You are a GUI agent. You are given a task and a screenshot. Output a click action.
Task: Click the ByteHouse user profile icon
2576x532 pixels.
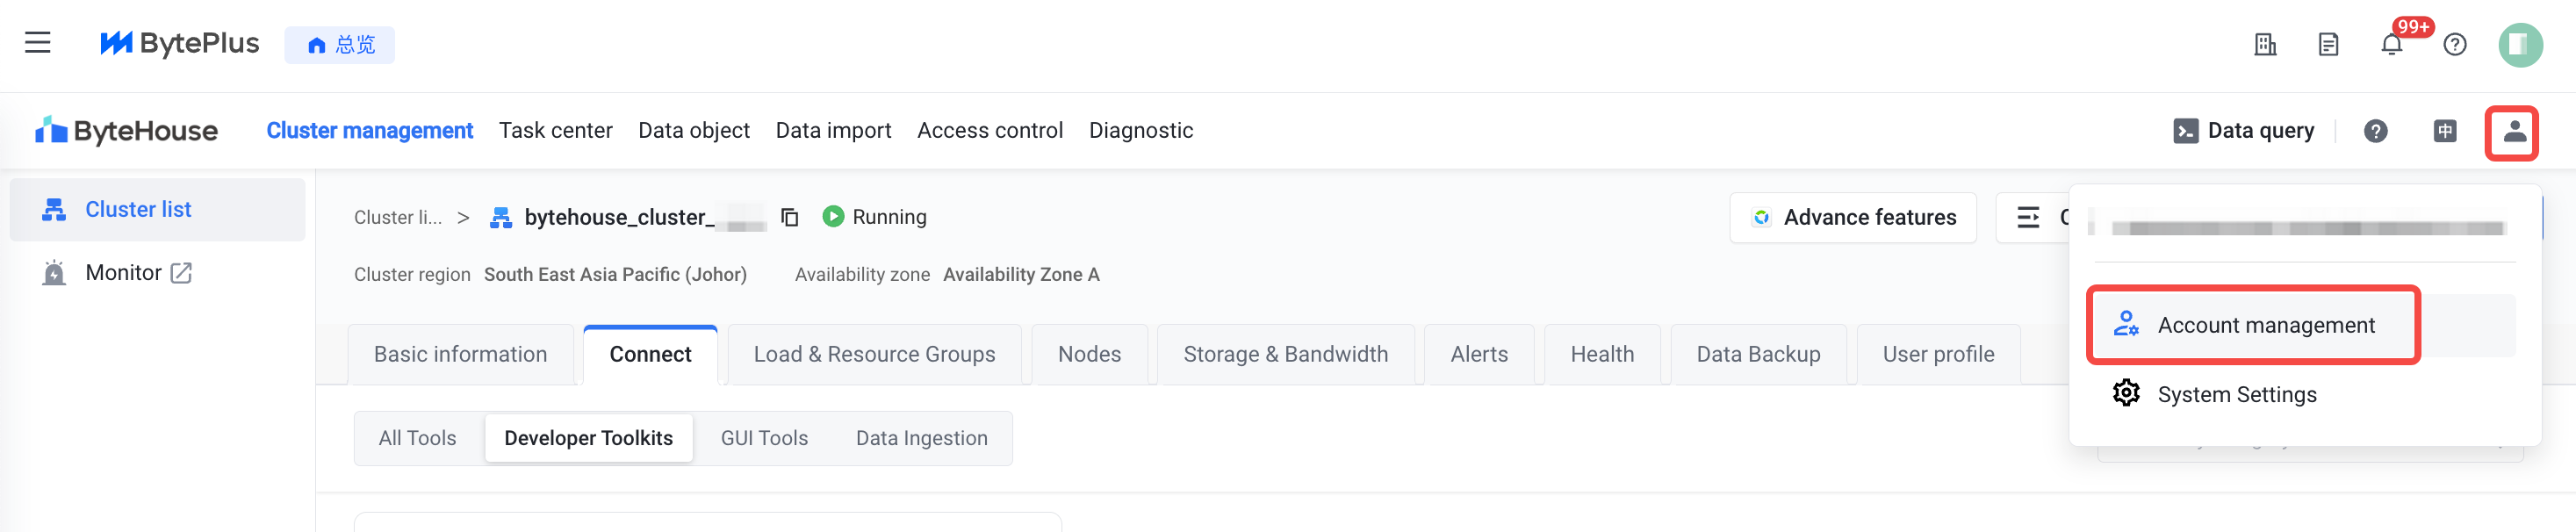click(x=2511, y=131)
